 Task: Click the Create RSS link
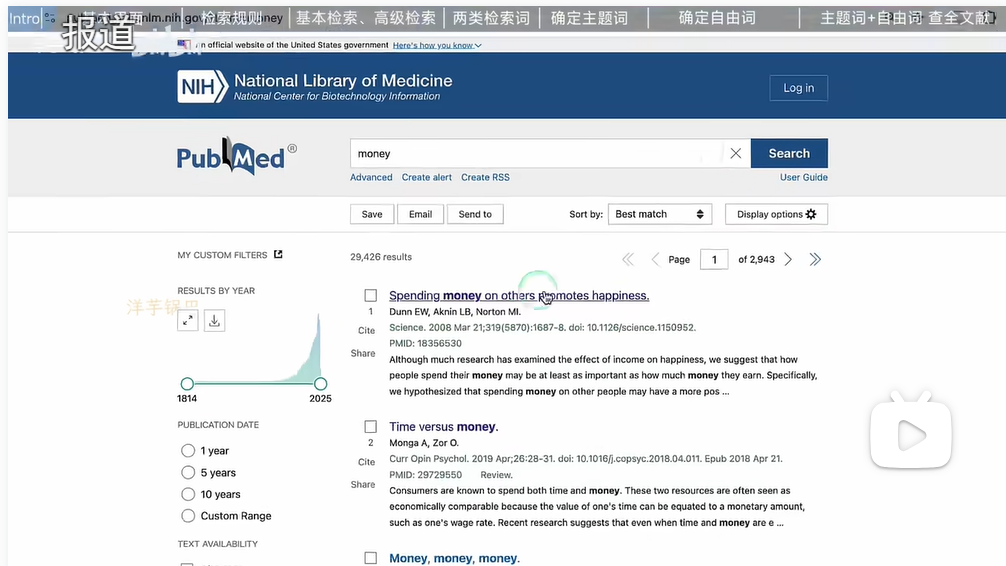point(485,177)
